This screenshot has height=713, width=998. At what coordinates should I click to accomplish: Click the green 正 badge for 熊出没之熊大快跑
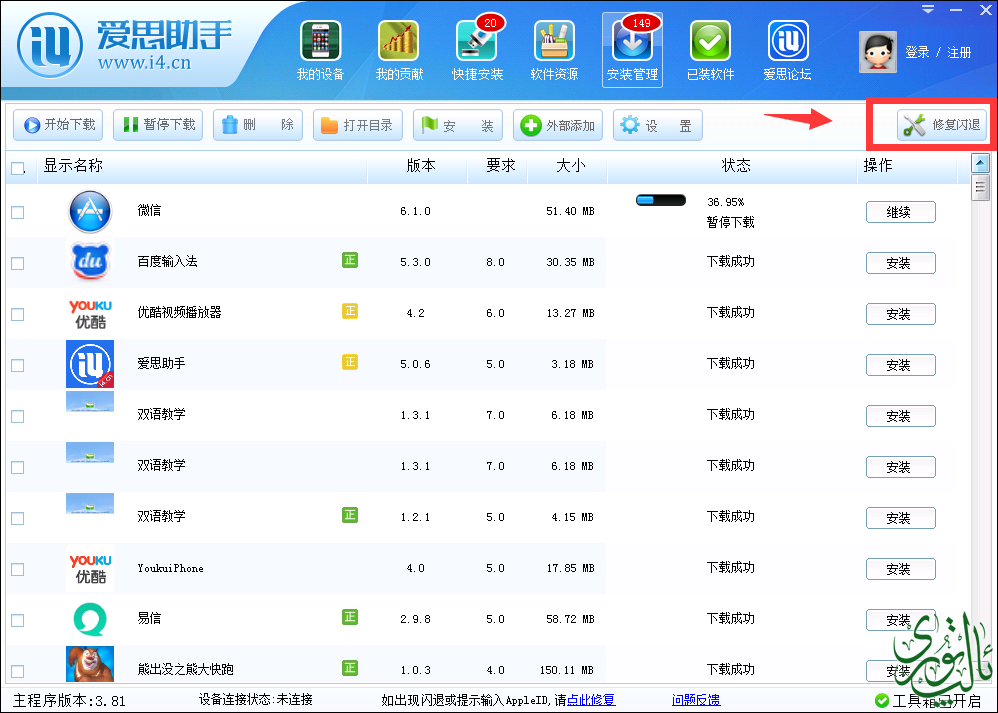pos(349,667)
